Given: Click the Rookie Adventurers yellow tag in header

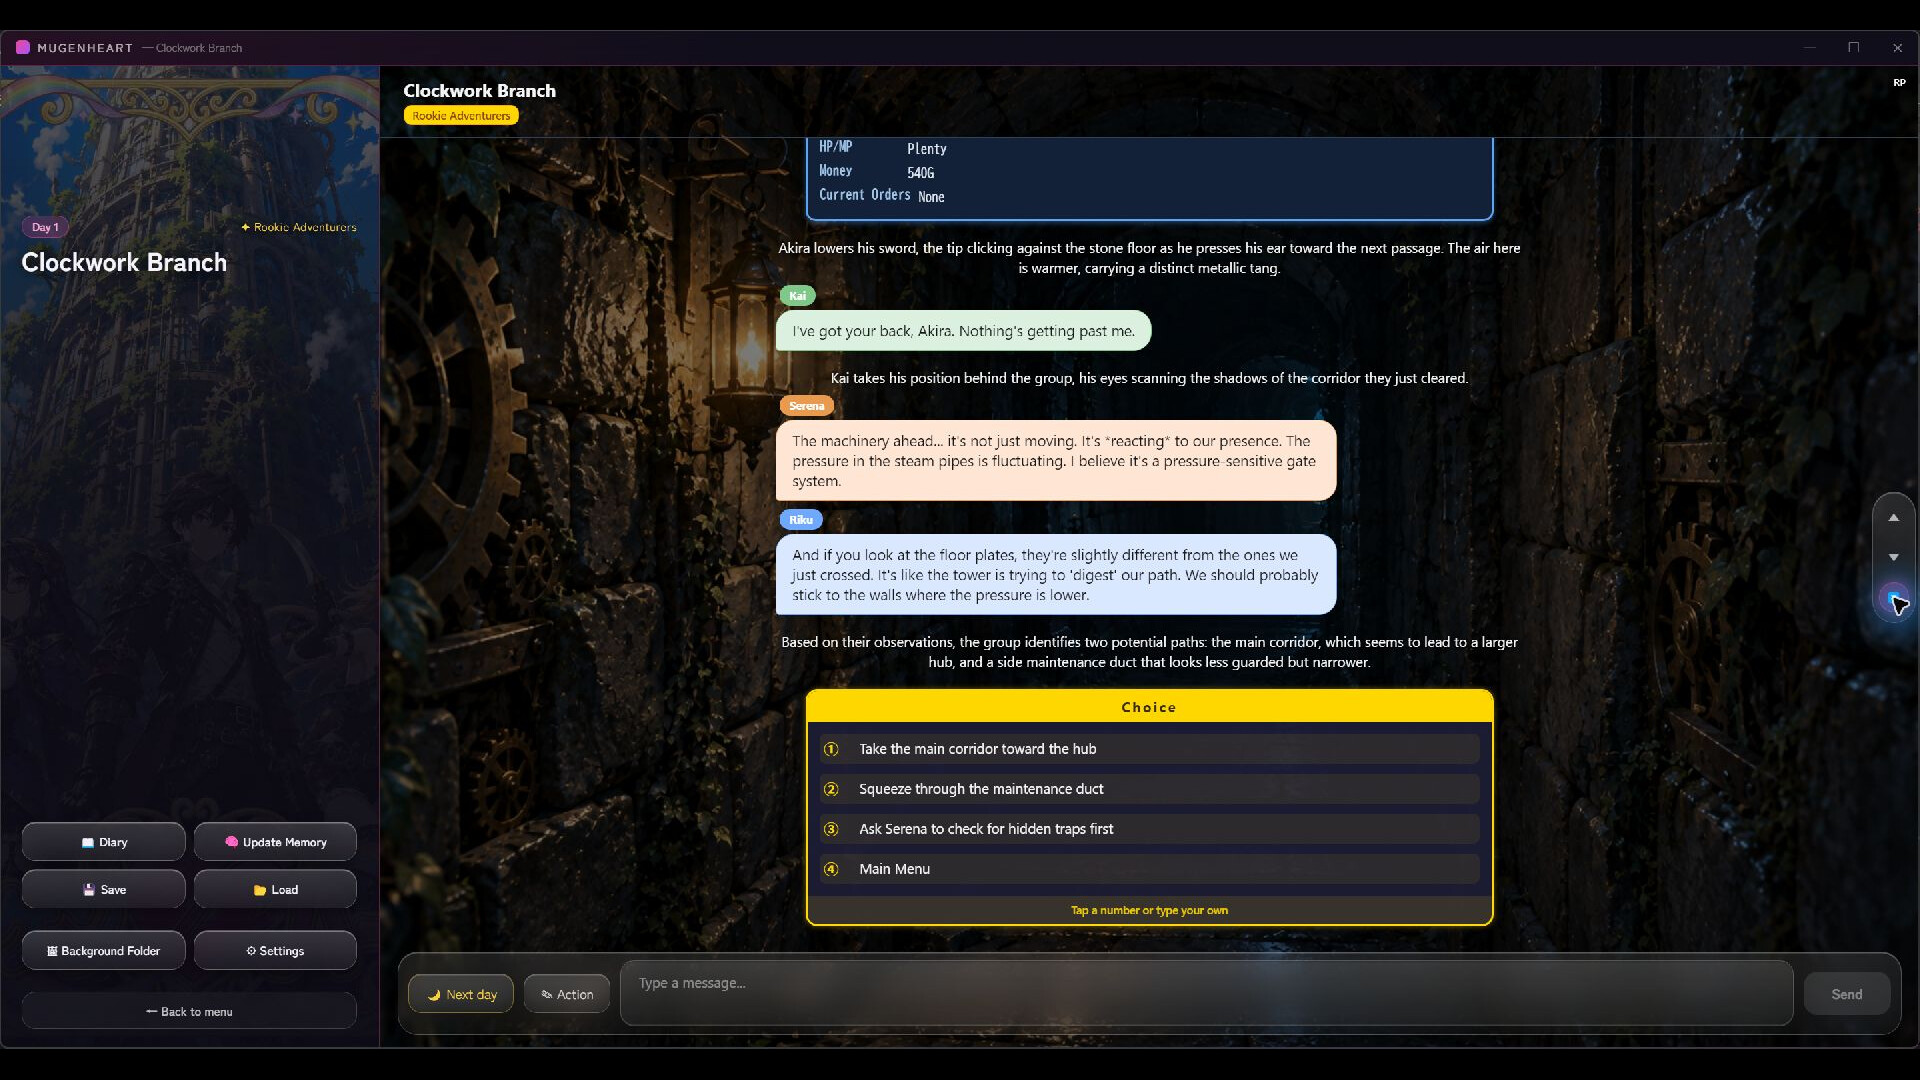Looking at the screenshot, I should [461, 116].
